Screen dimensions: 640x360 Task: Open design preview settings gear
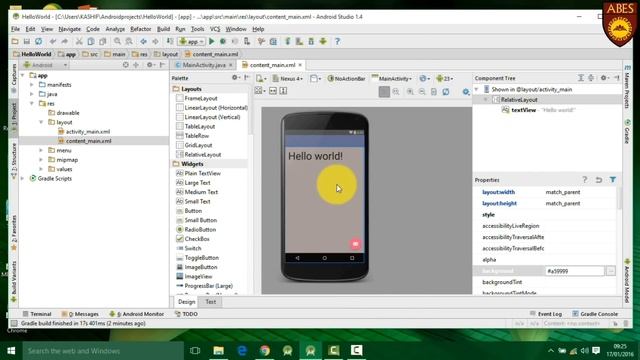466,92
